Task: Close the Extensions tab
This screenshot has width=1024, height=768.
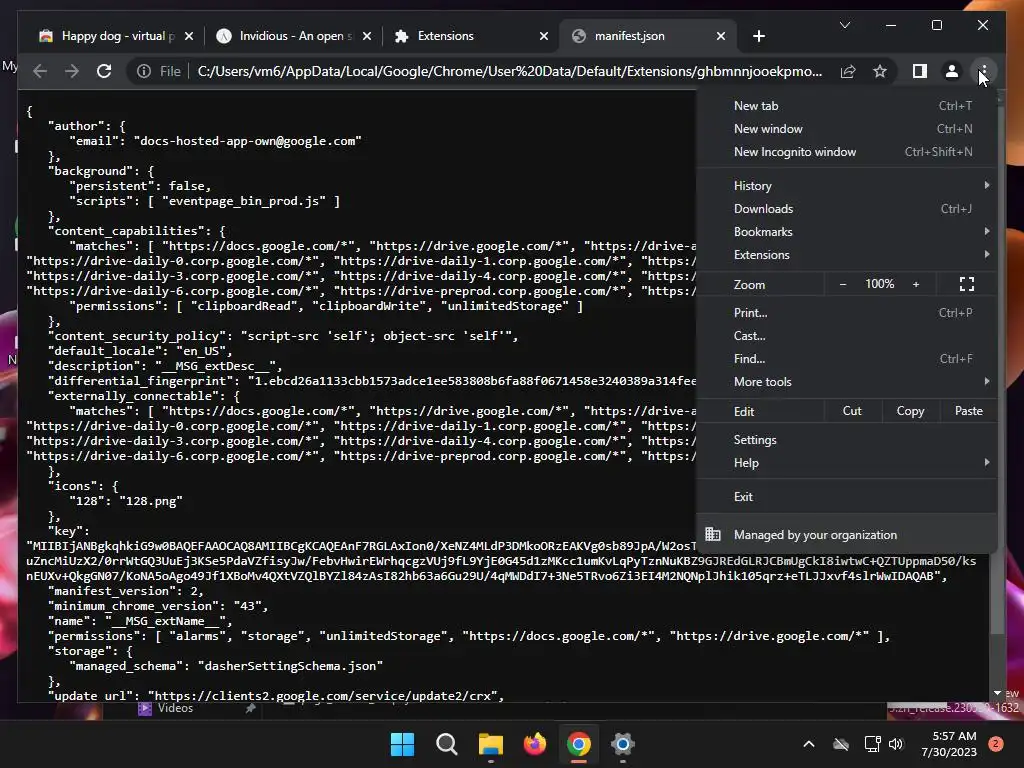Action: point(543,36)
